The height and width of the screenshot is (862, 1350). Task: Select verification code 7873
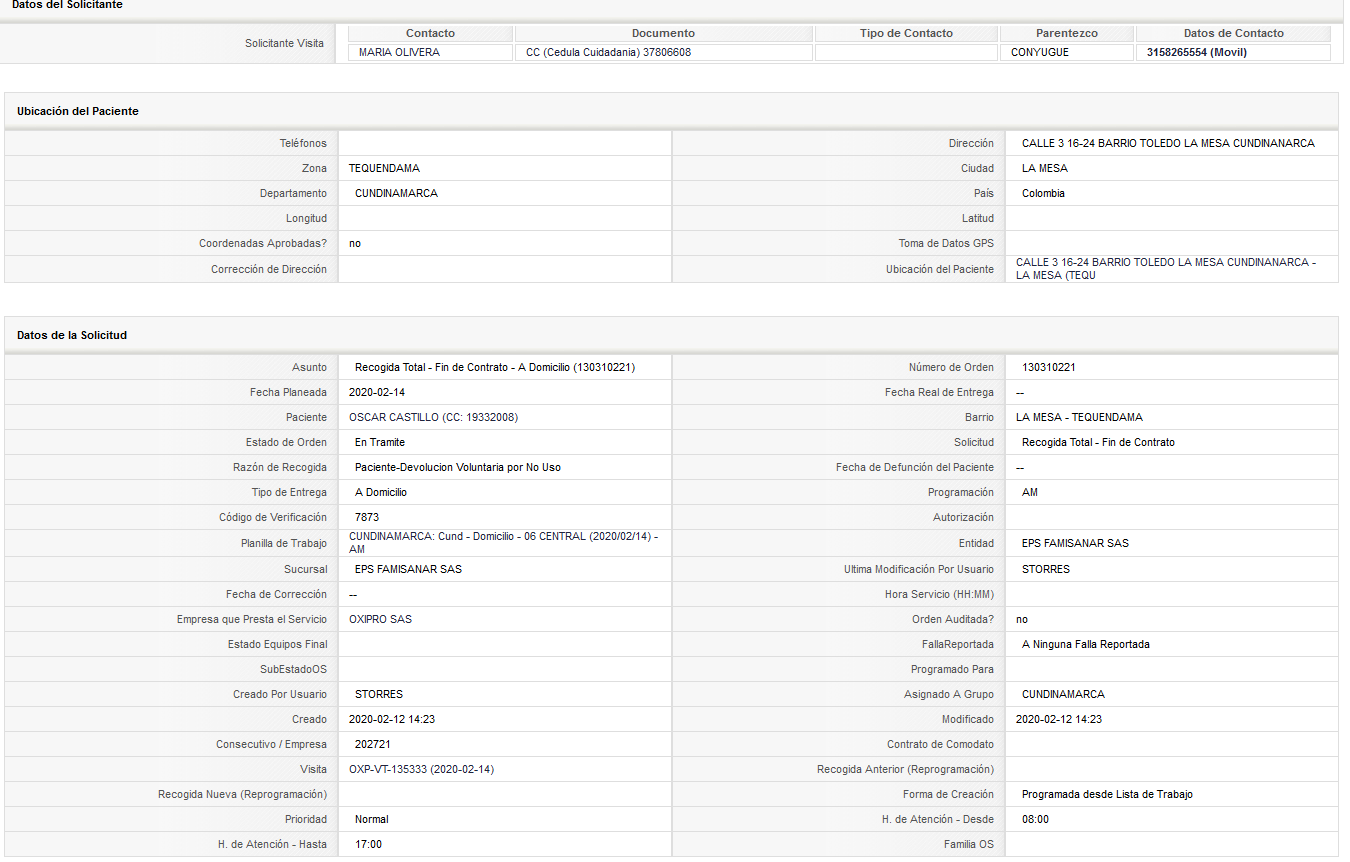[367, 517]
